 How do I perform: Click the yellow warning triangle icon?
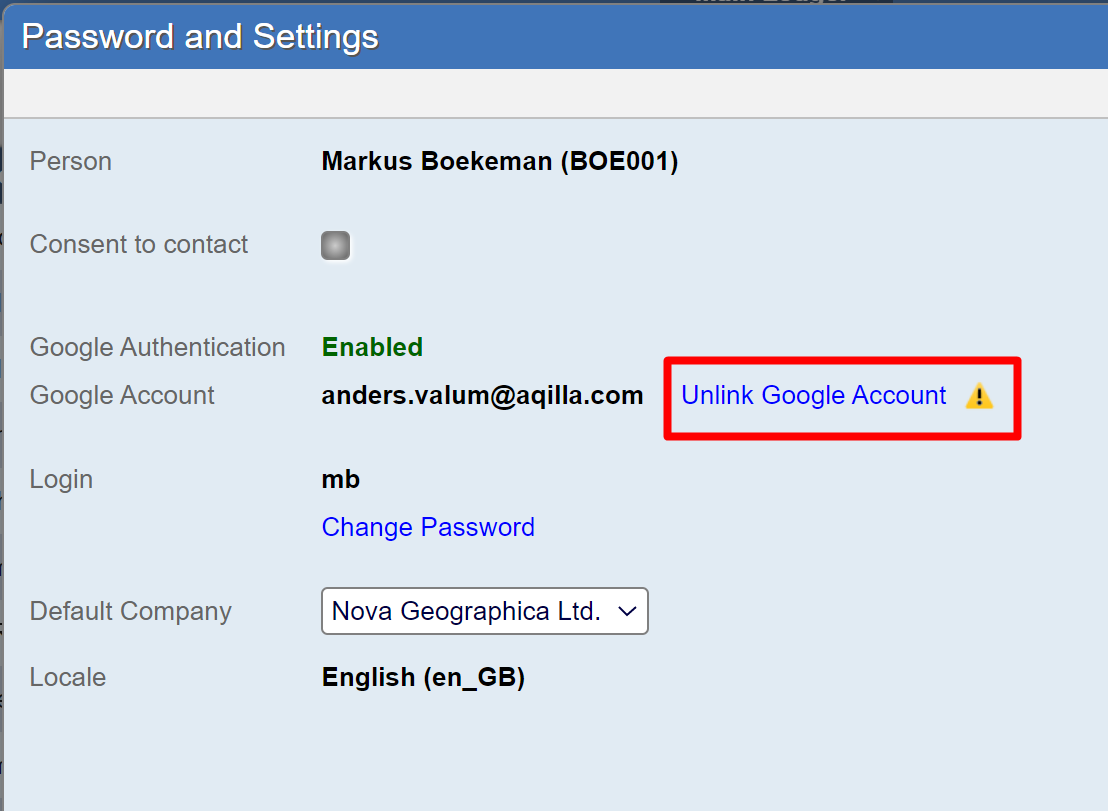point(979,397)
